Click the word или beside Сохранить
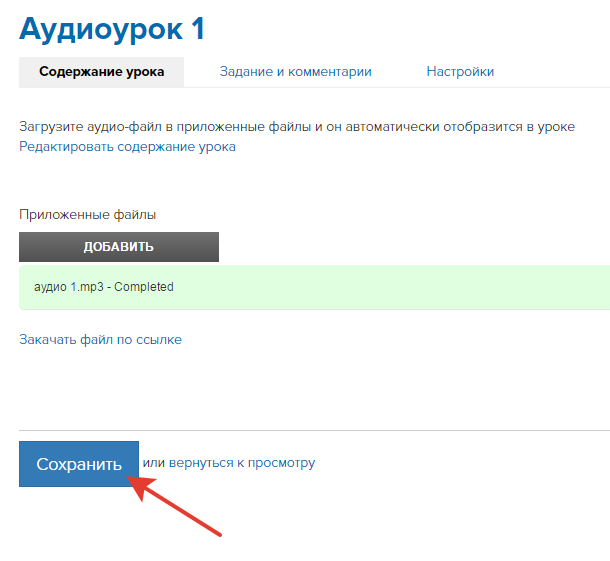610x561 pixels. [x=153, y=463]
